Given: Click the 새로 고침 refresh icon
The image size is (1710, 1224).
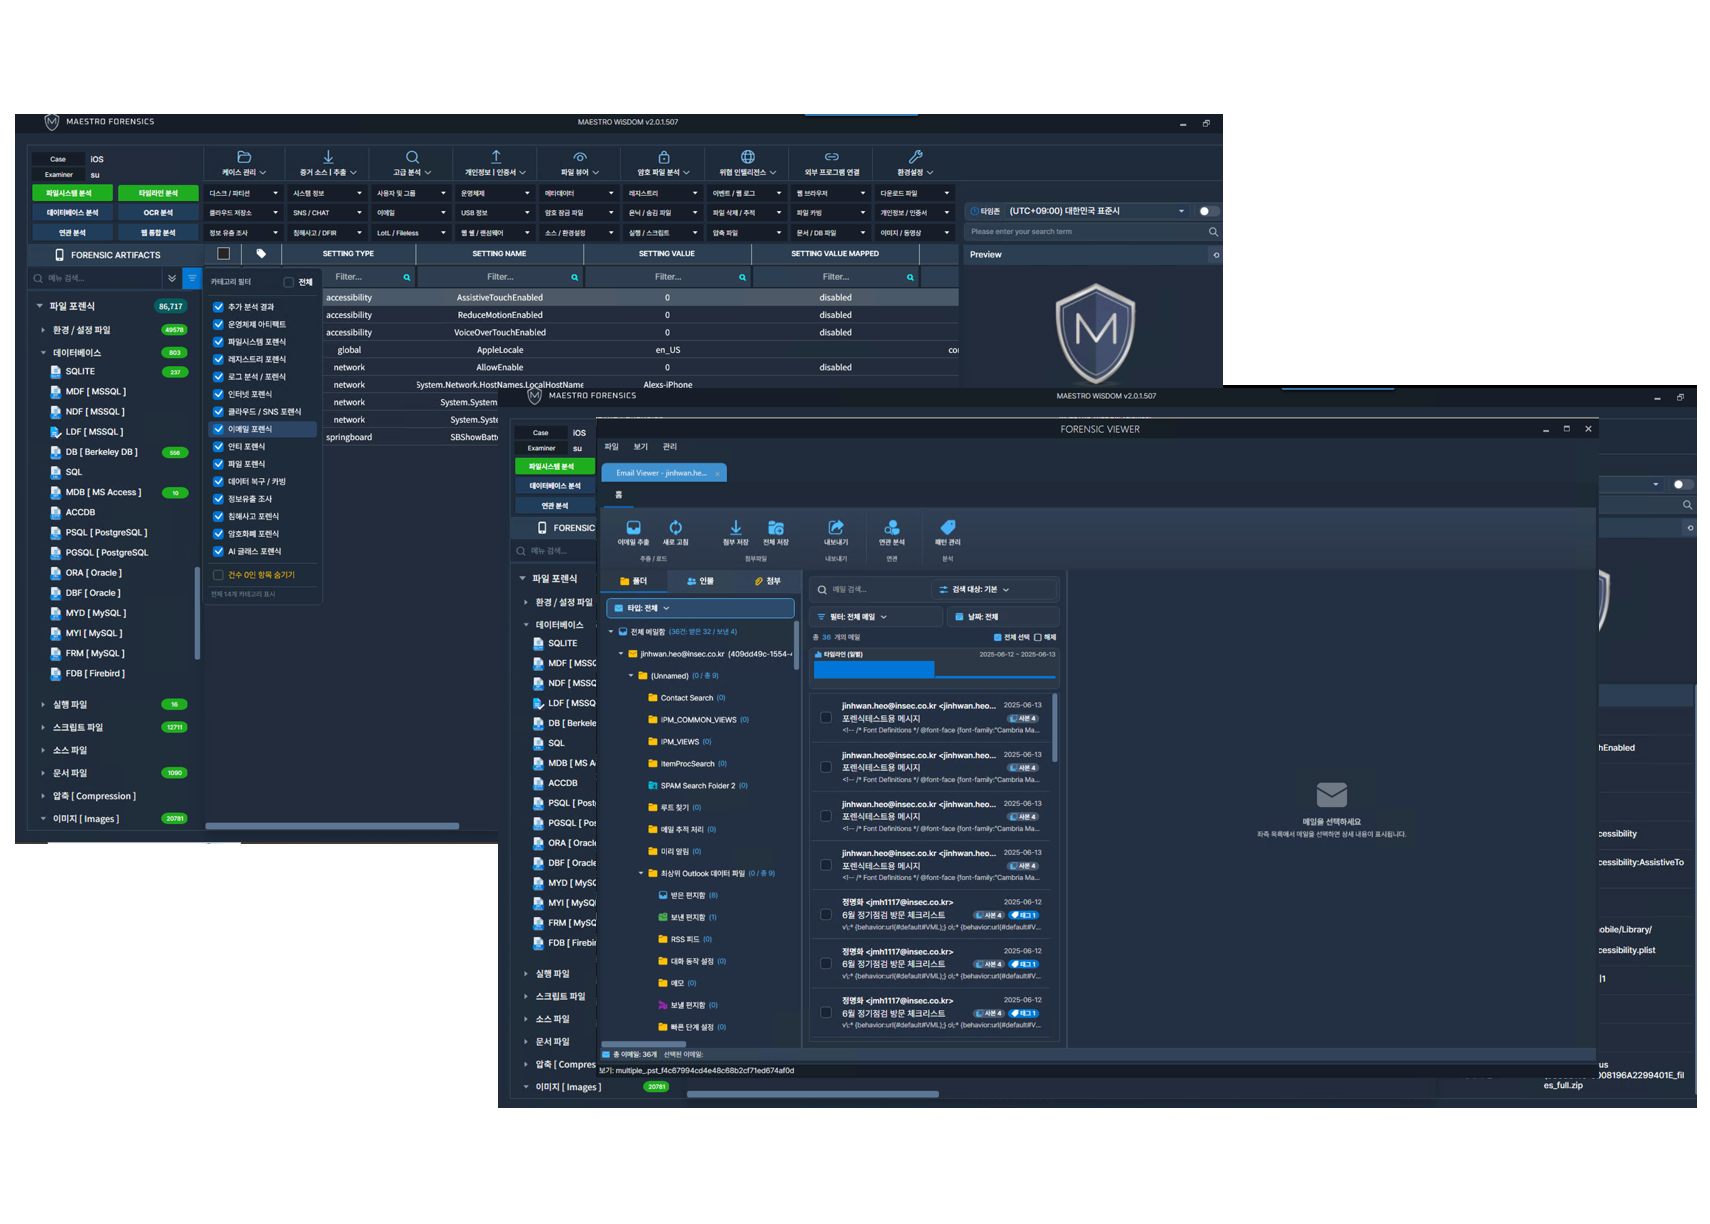Looking at the screenshot, I should point(676,528).
